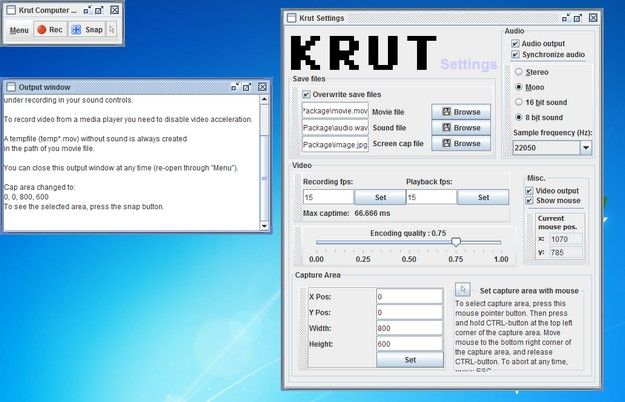Browse for the Sound file
This screenshot has width=625, height=402.
(461, 128)
